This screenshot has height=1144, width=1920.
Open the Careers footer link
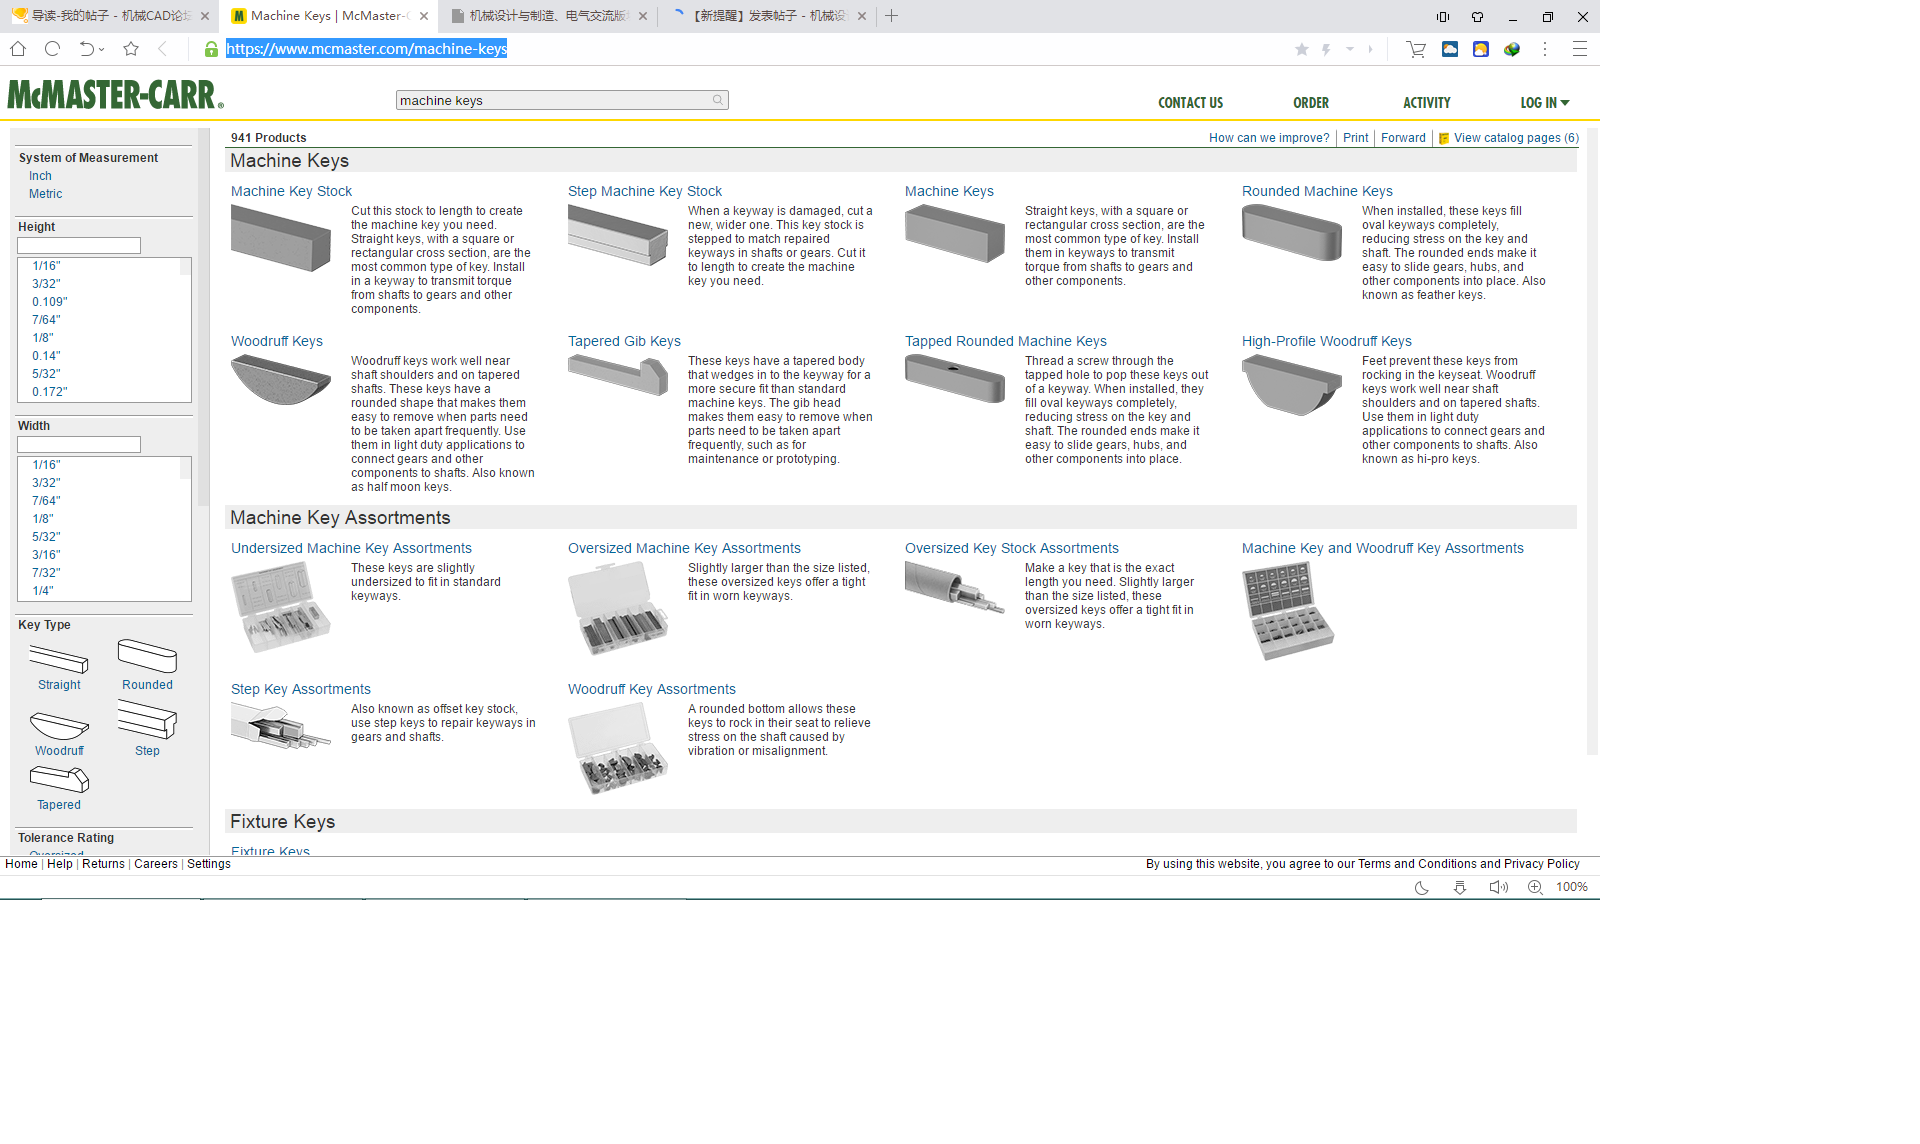click(155, 864)
